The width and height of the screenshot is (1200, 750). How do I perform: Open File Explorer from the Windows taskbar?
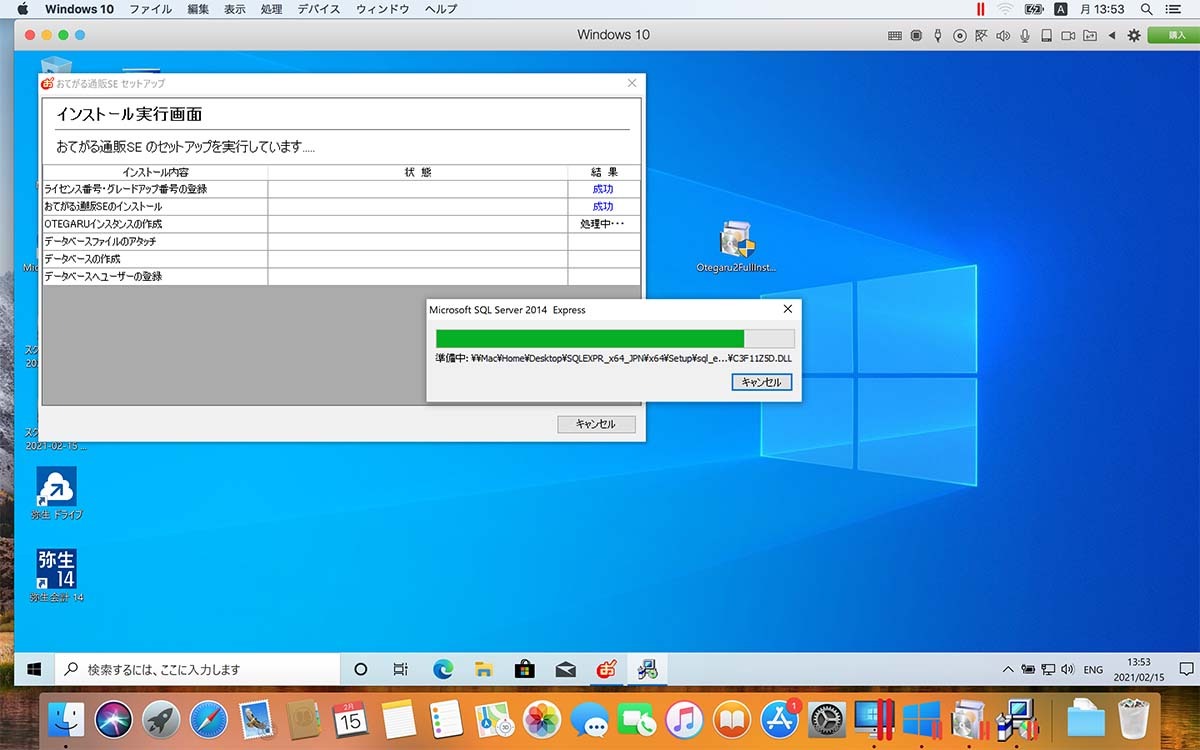(x=484, y=669)
